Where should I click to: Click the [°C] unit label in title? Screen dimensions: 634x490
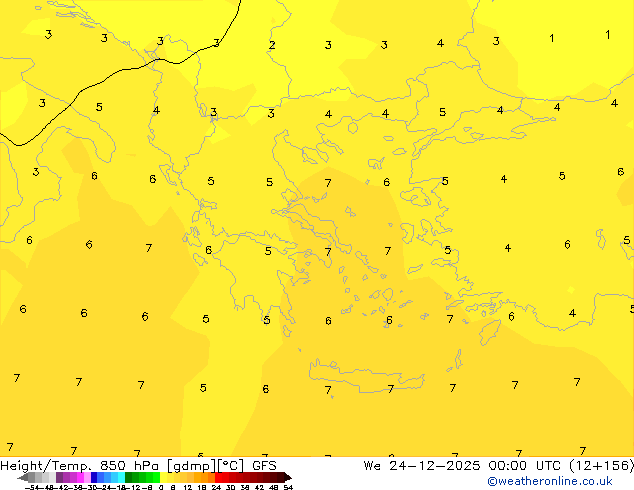click(231, 466)
